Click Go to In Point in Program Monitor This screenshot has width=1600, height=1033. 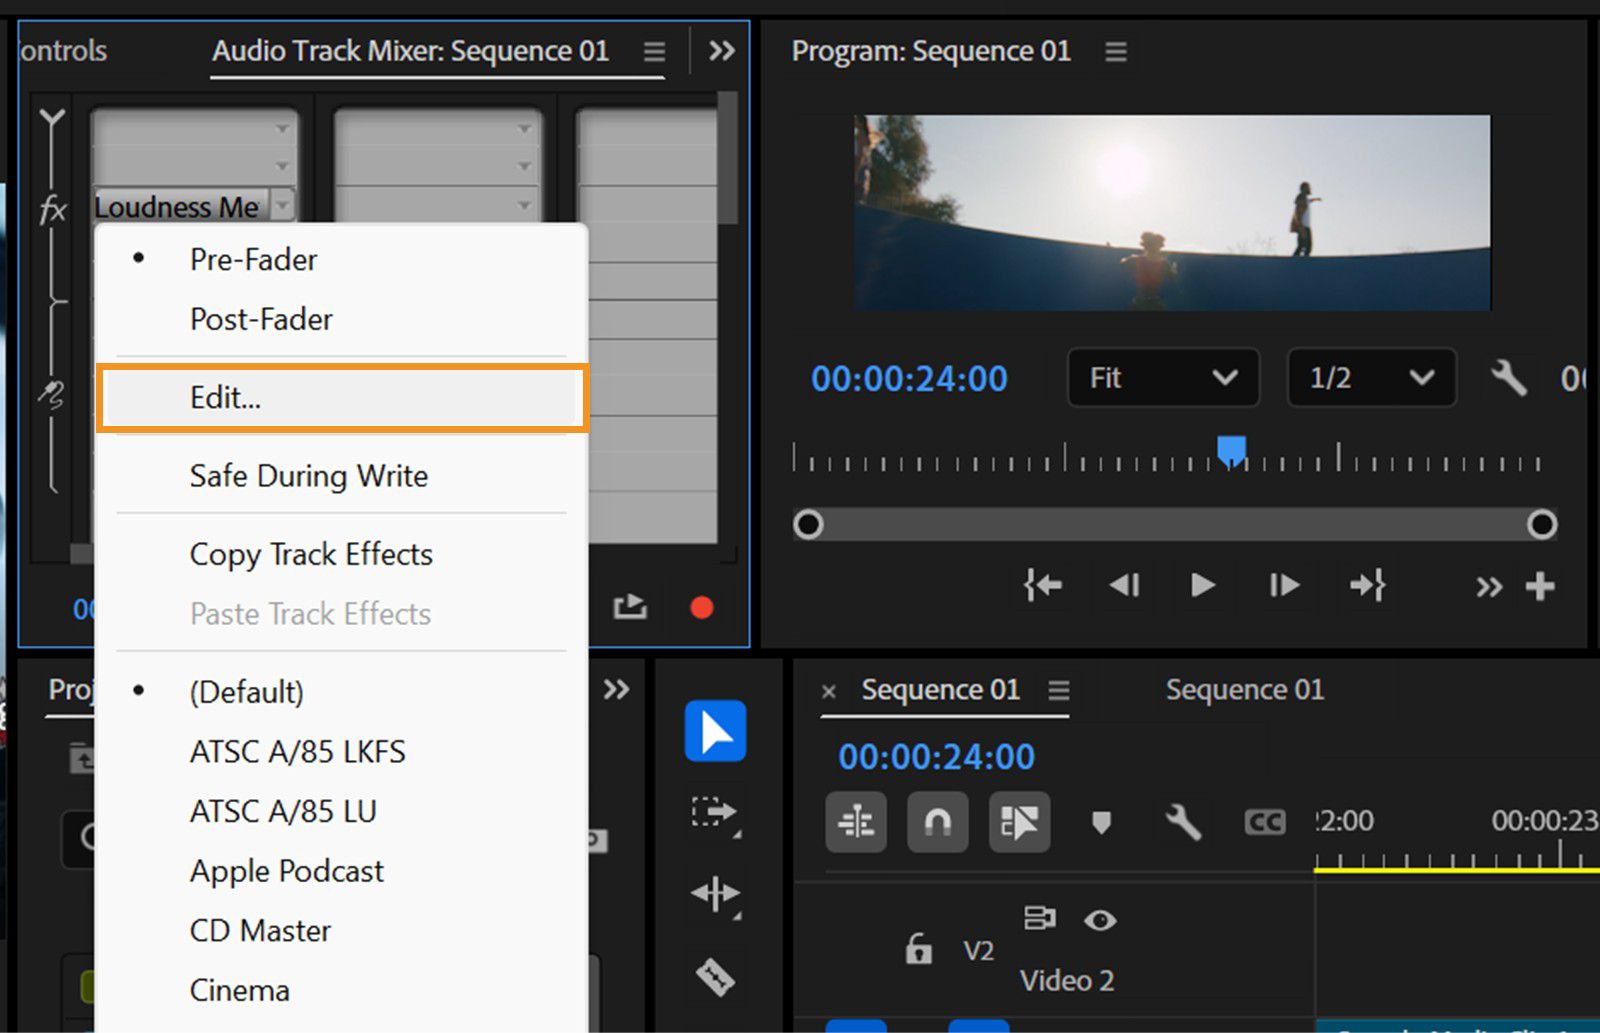[1043, 586]
